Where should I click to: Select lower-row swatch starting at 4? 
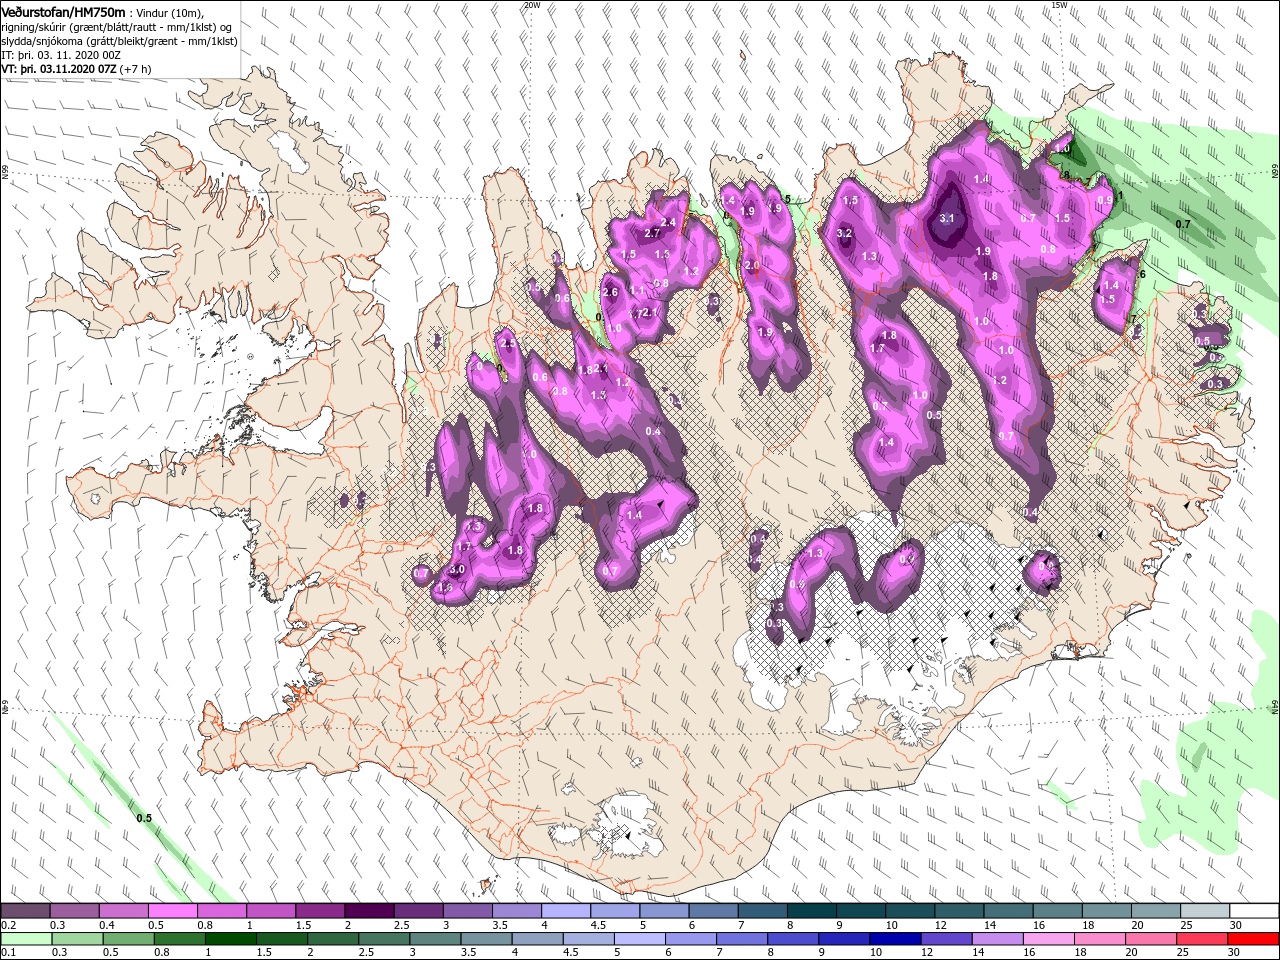point(537,939)
